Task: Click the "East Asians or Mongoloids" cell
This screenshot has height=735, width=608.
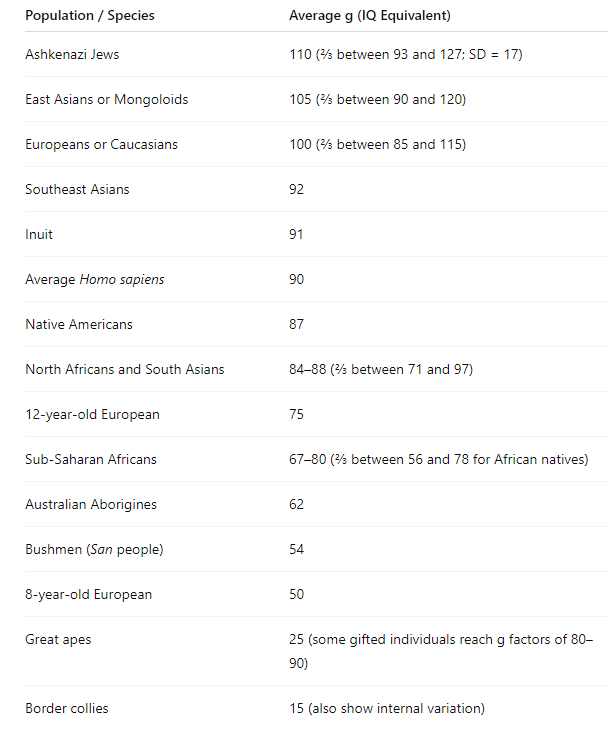Action: tap(107, 99)
